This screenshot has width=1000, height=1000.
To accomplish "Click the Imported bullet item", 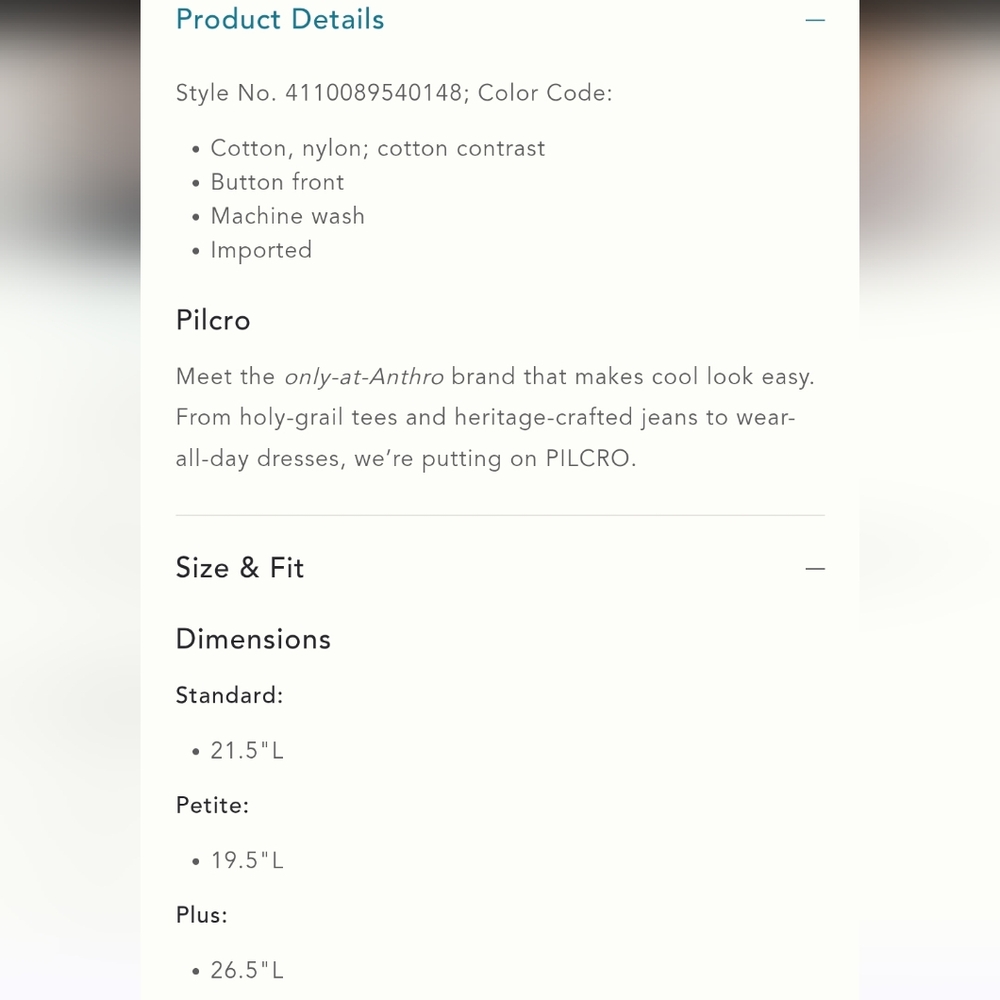I will [261, 251].
